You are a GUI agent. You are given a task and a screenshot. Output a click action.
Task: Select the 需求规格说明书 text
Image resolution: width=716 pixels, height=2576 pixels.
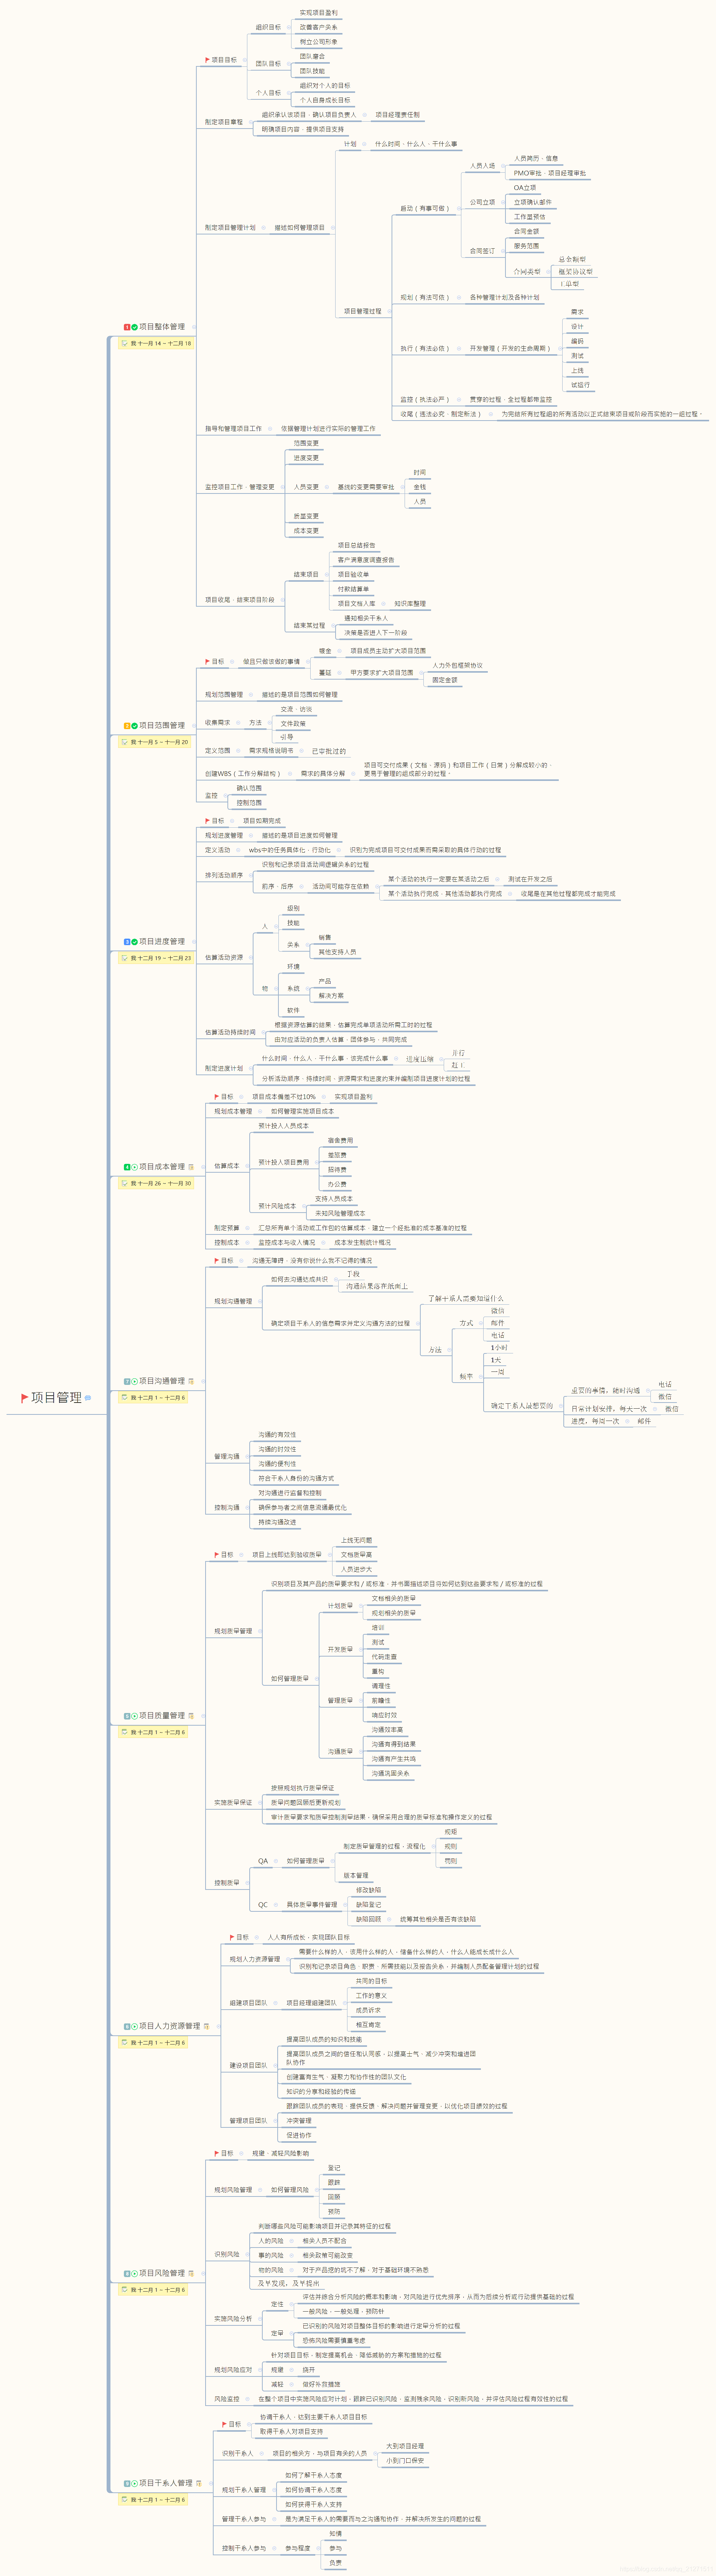pos(272,751)
